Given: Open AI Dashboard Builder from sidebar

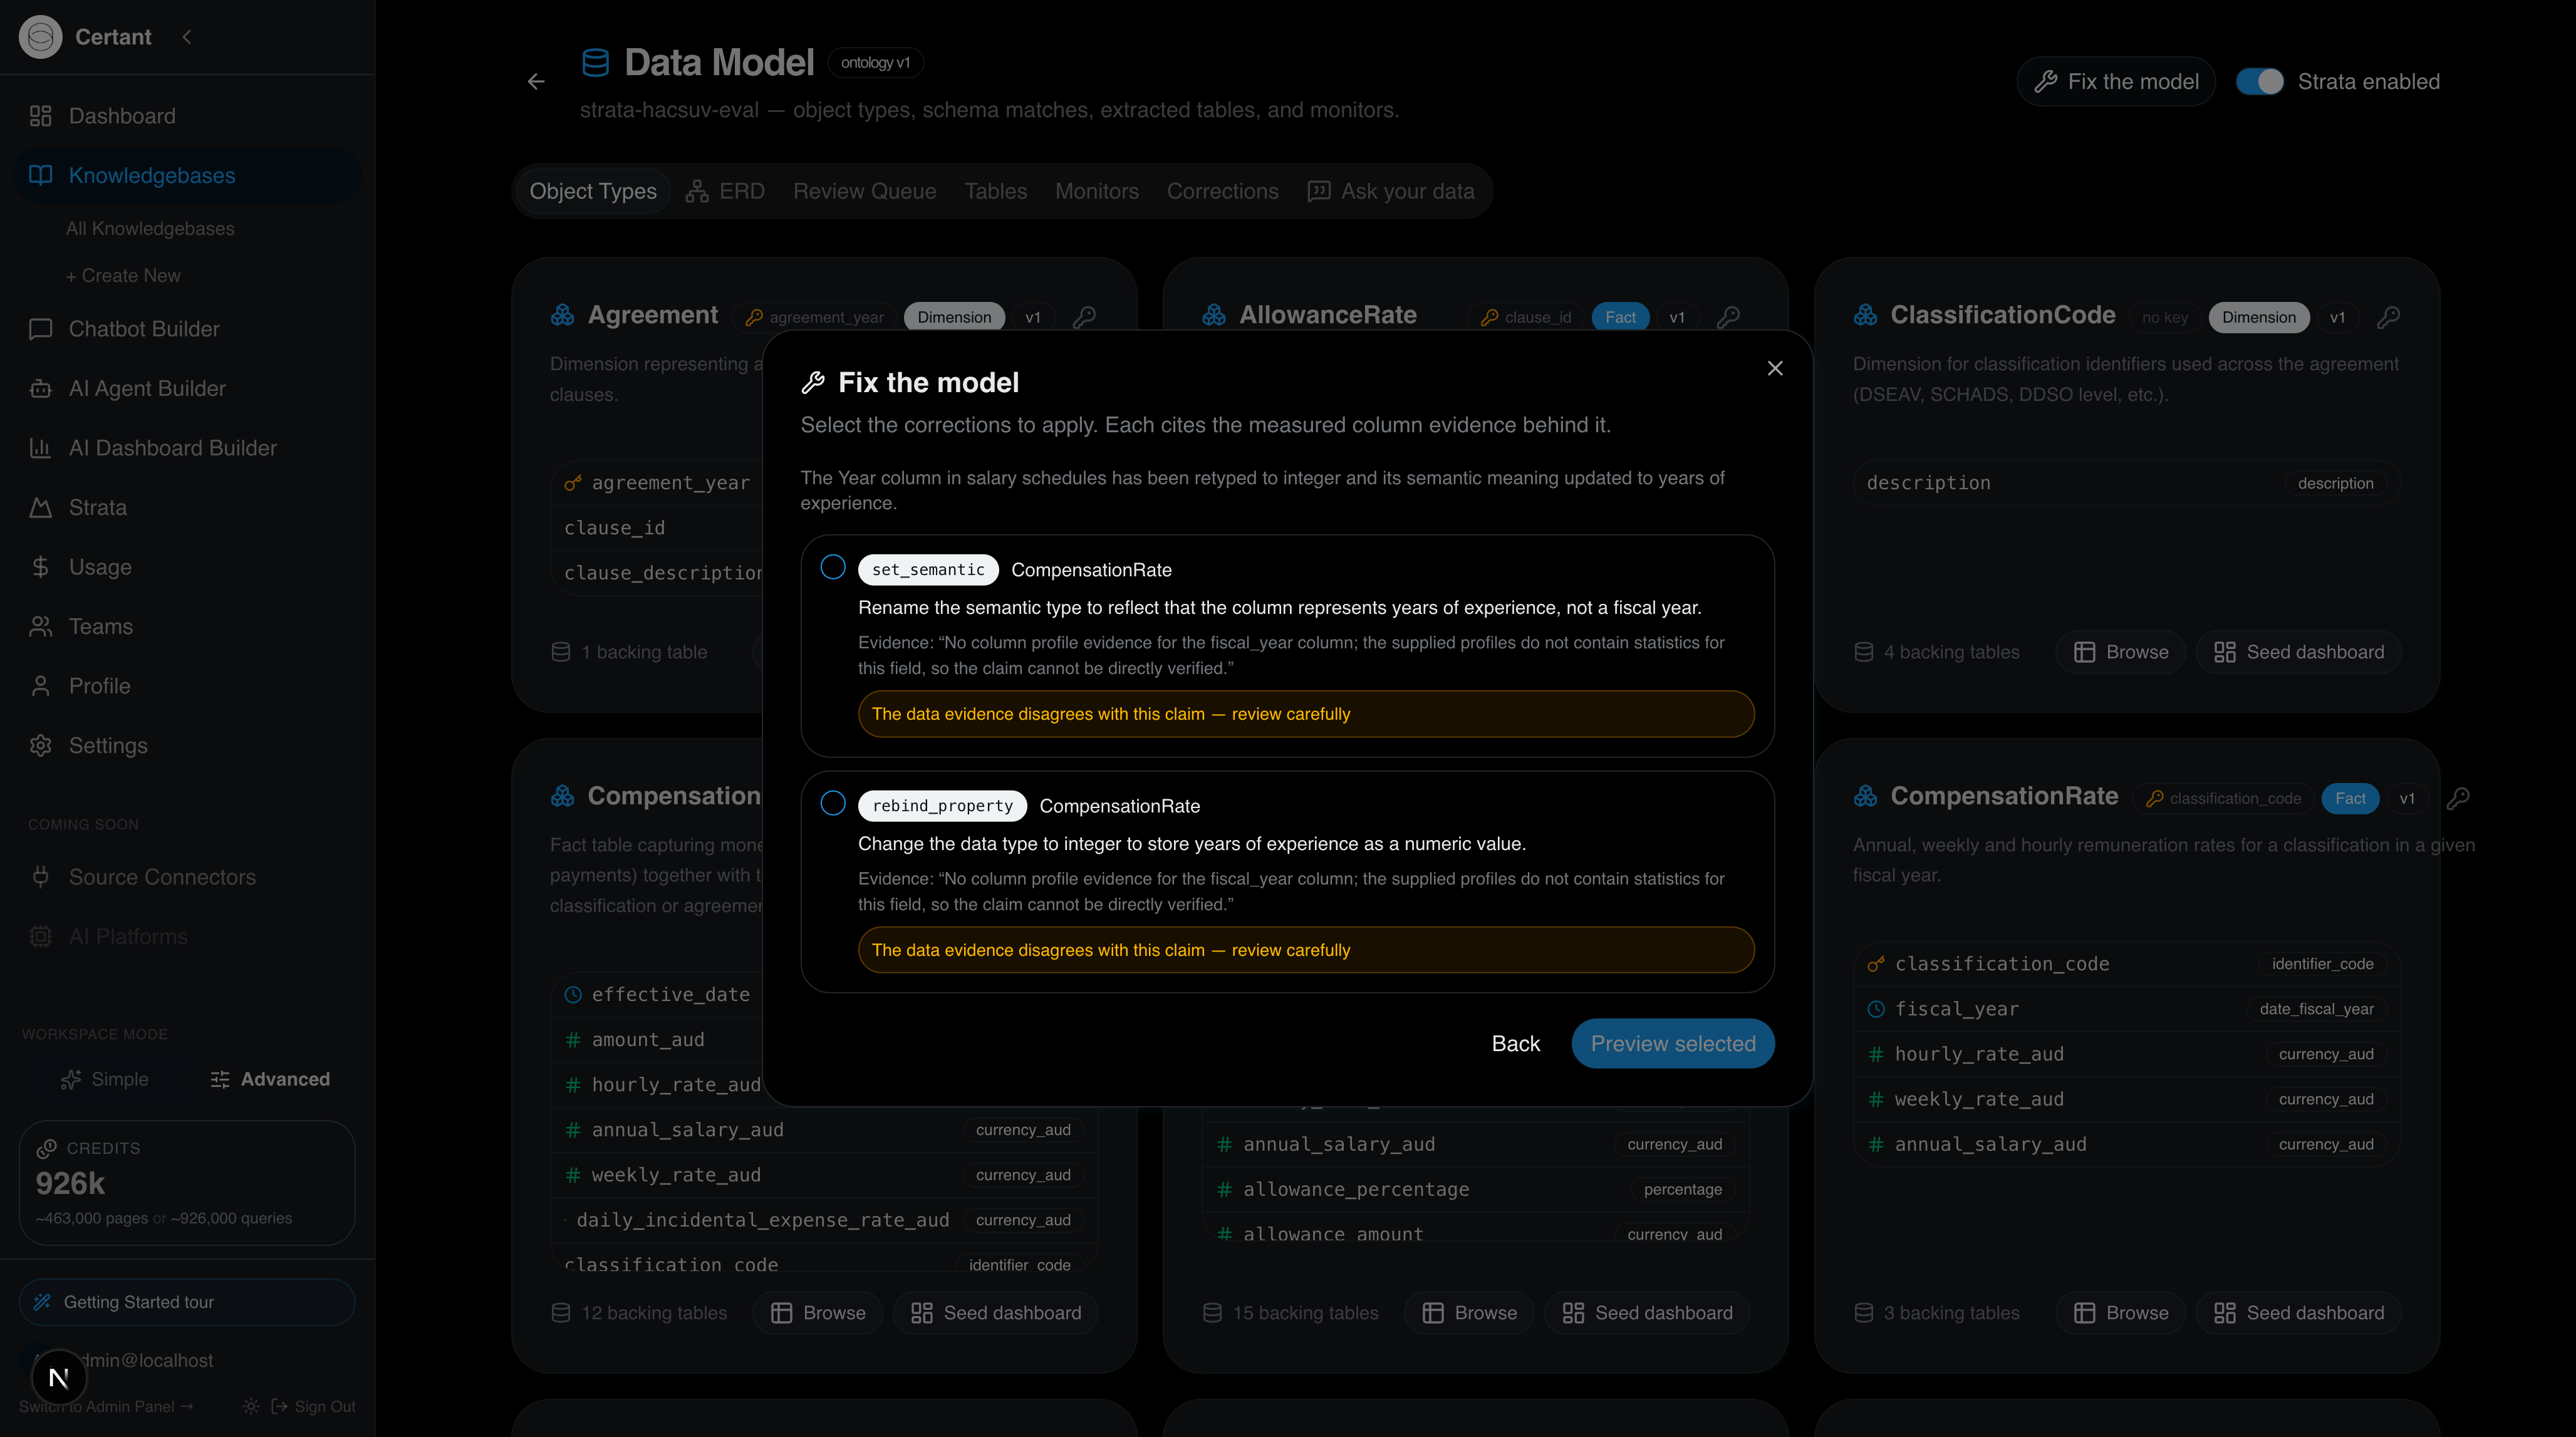Looking at the screenshot, I should 188,448.
